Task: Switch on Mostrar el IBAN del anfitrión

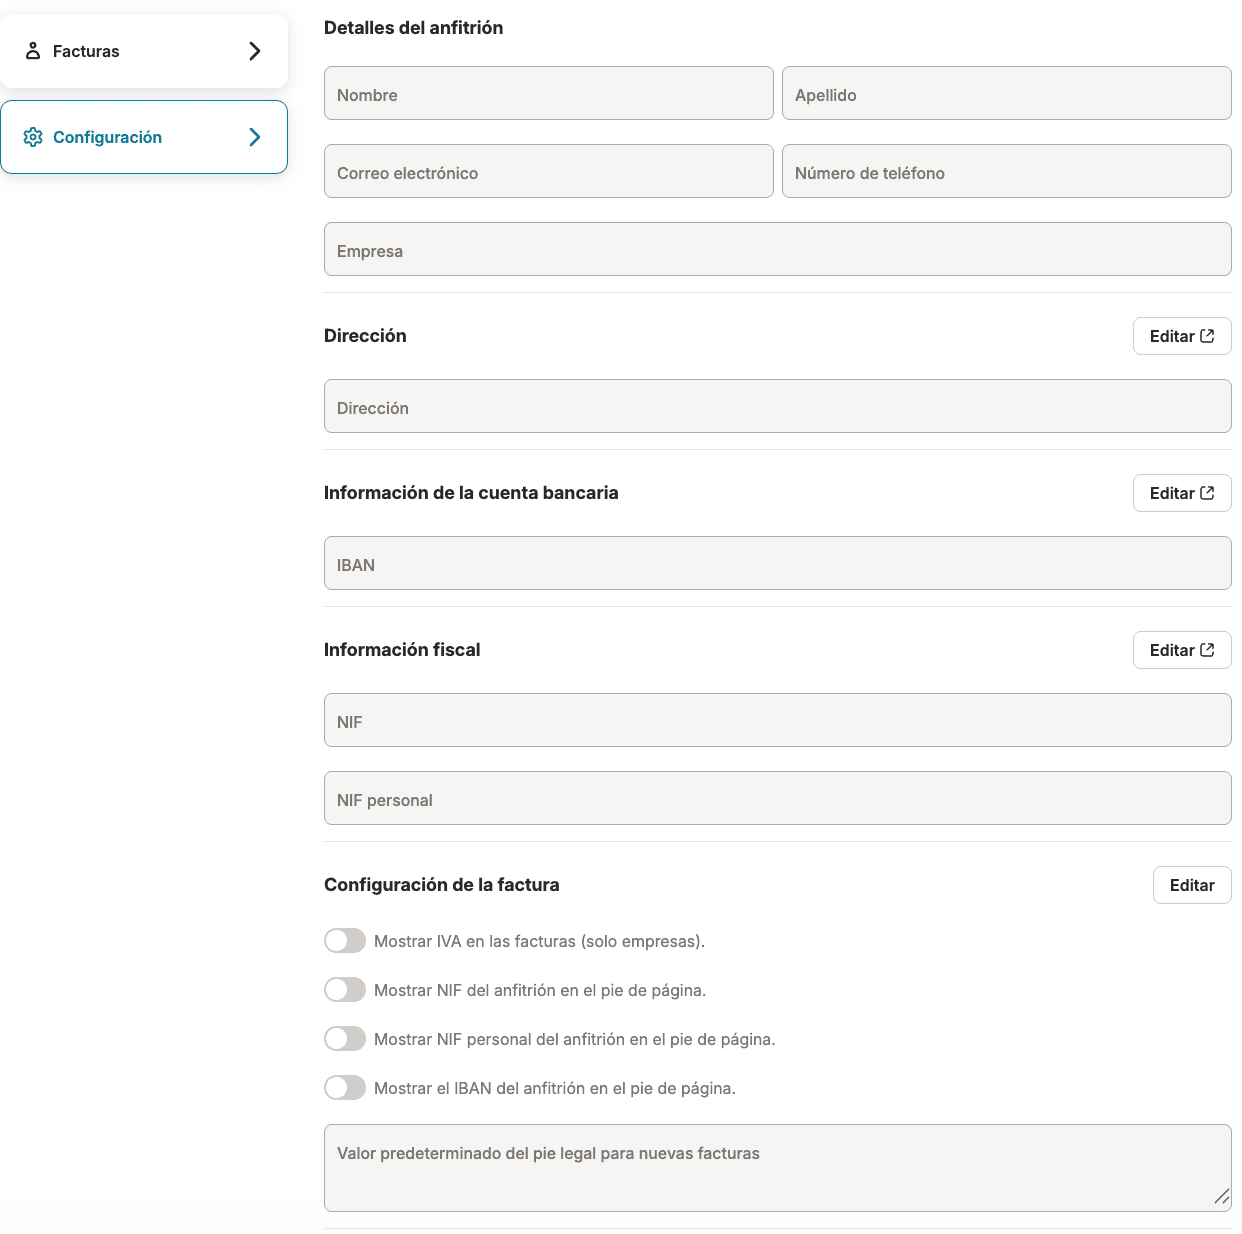Action: pos(345,1088)
